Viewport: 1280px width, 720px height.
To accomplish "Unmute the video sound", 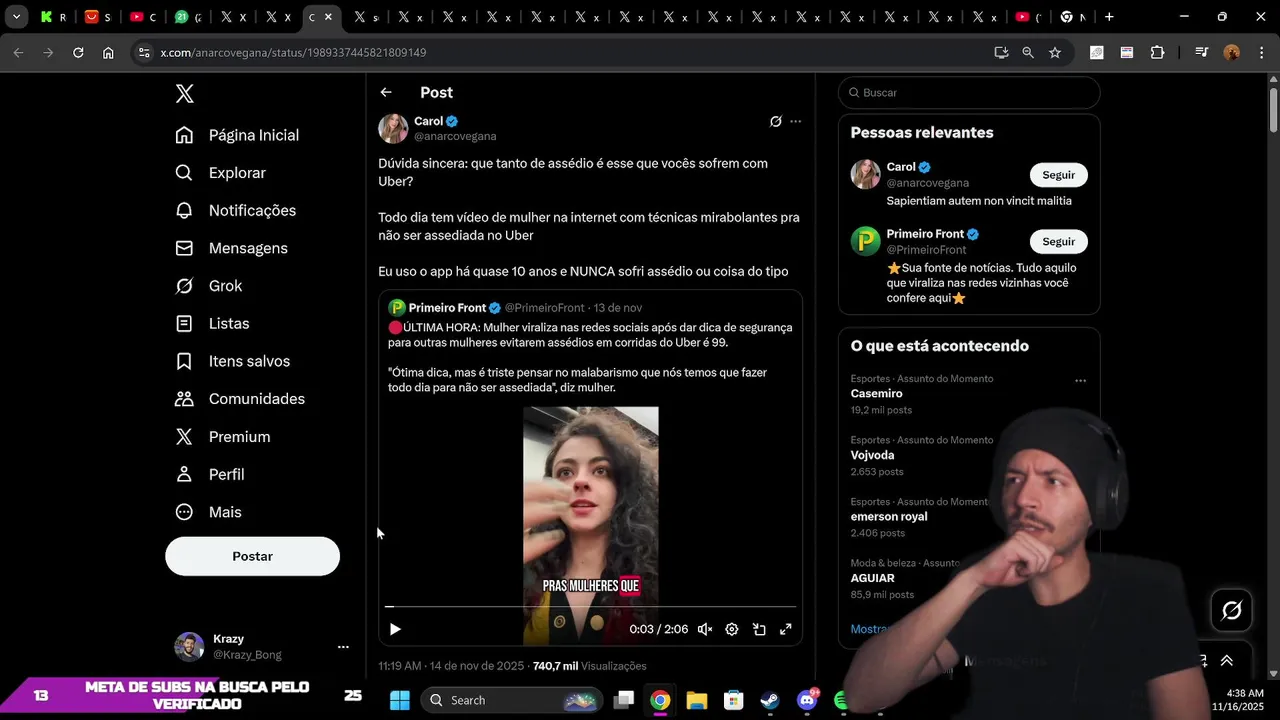I will coord(705,629).
